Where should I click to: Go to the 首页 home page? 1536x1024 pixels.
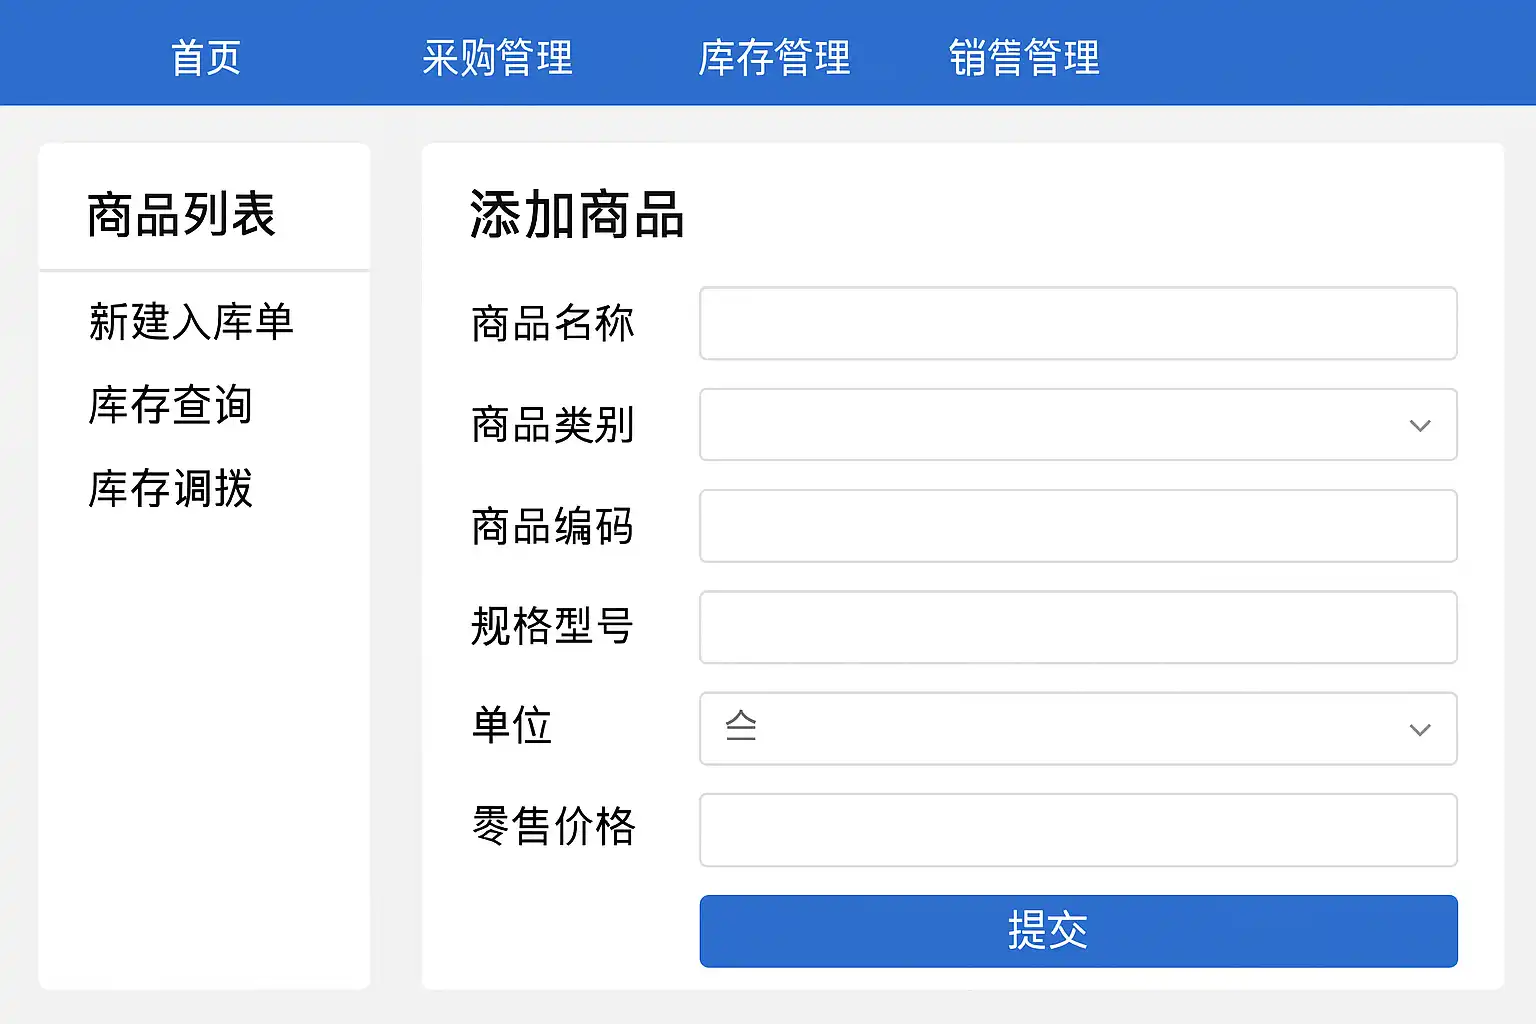pos(206,57)
